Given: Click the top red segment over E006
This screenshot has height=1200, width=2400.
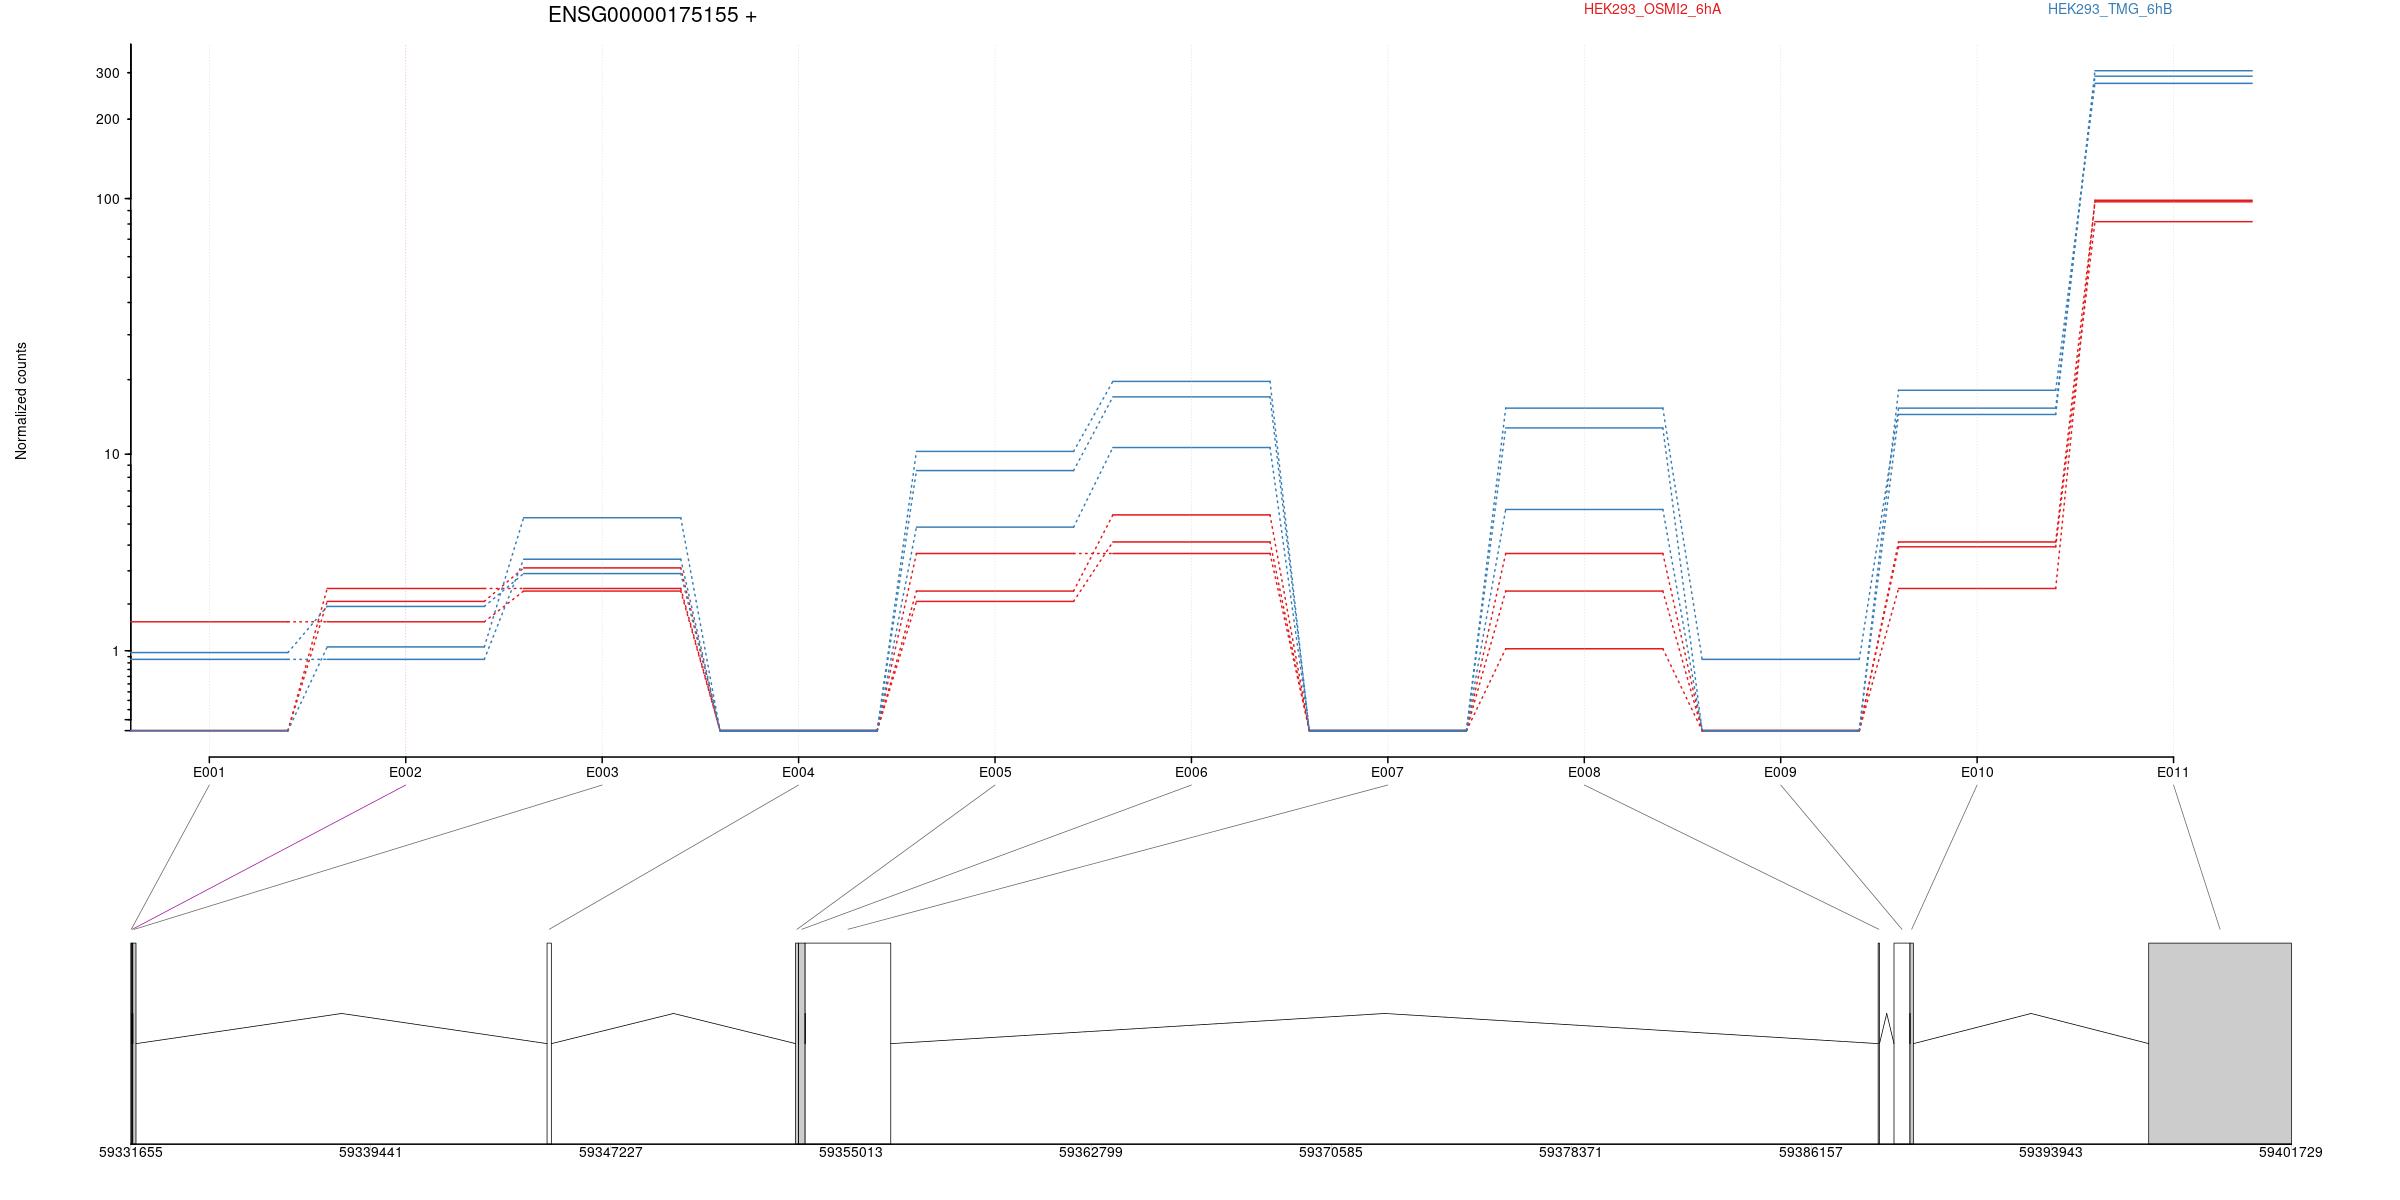Looking at the screenshot, I should pos(1191,515).
